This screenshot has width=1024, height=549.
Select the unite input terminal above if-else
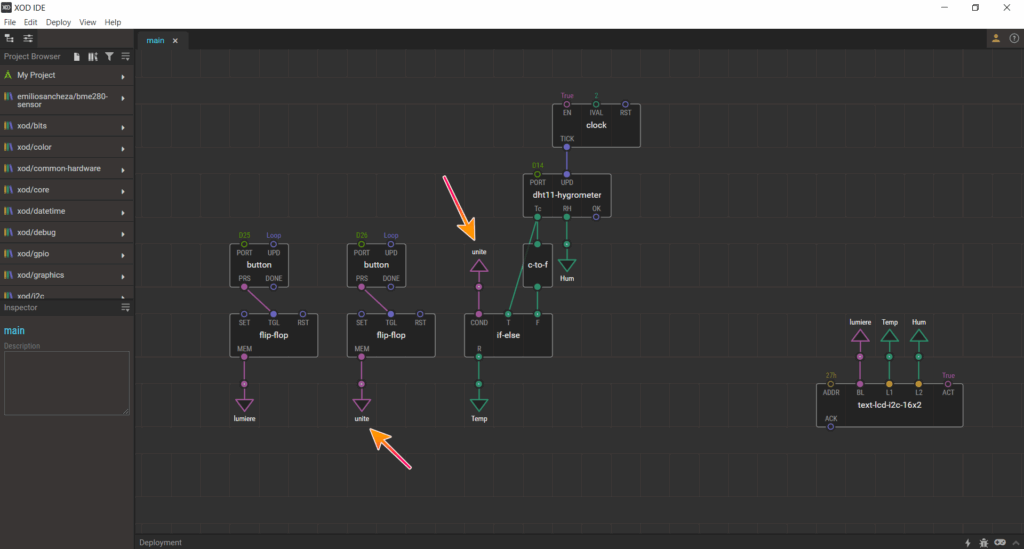pyautogui.click(x=479, y=265)
